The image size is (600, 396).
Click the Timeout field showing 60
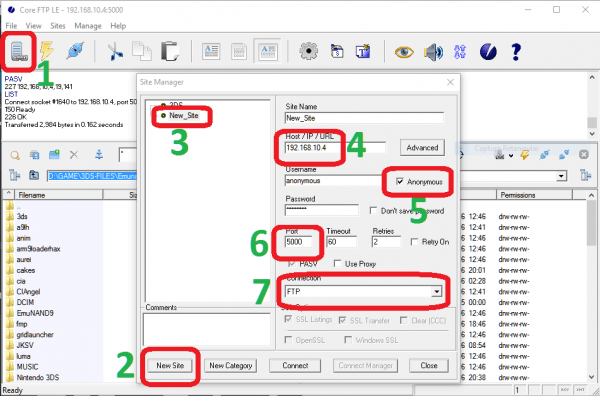pos(341,242)
